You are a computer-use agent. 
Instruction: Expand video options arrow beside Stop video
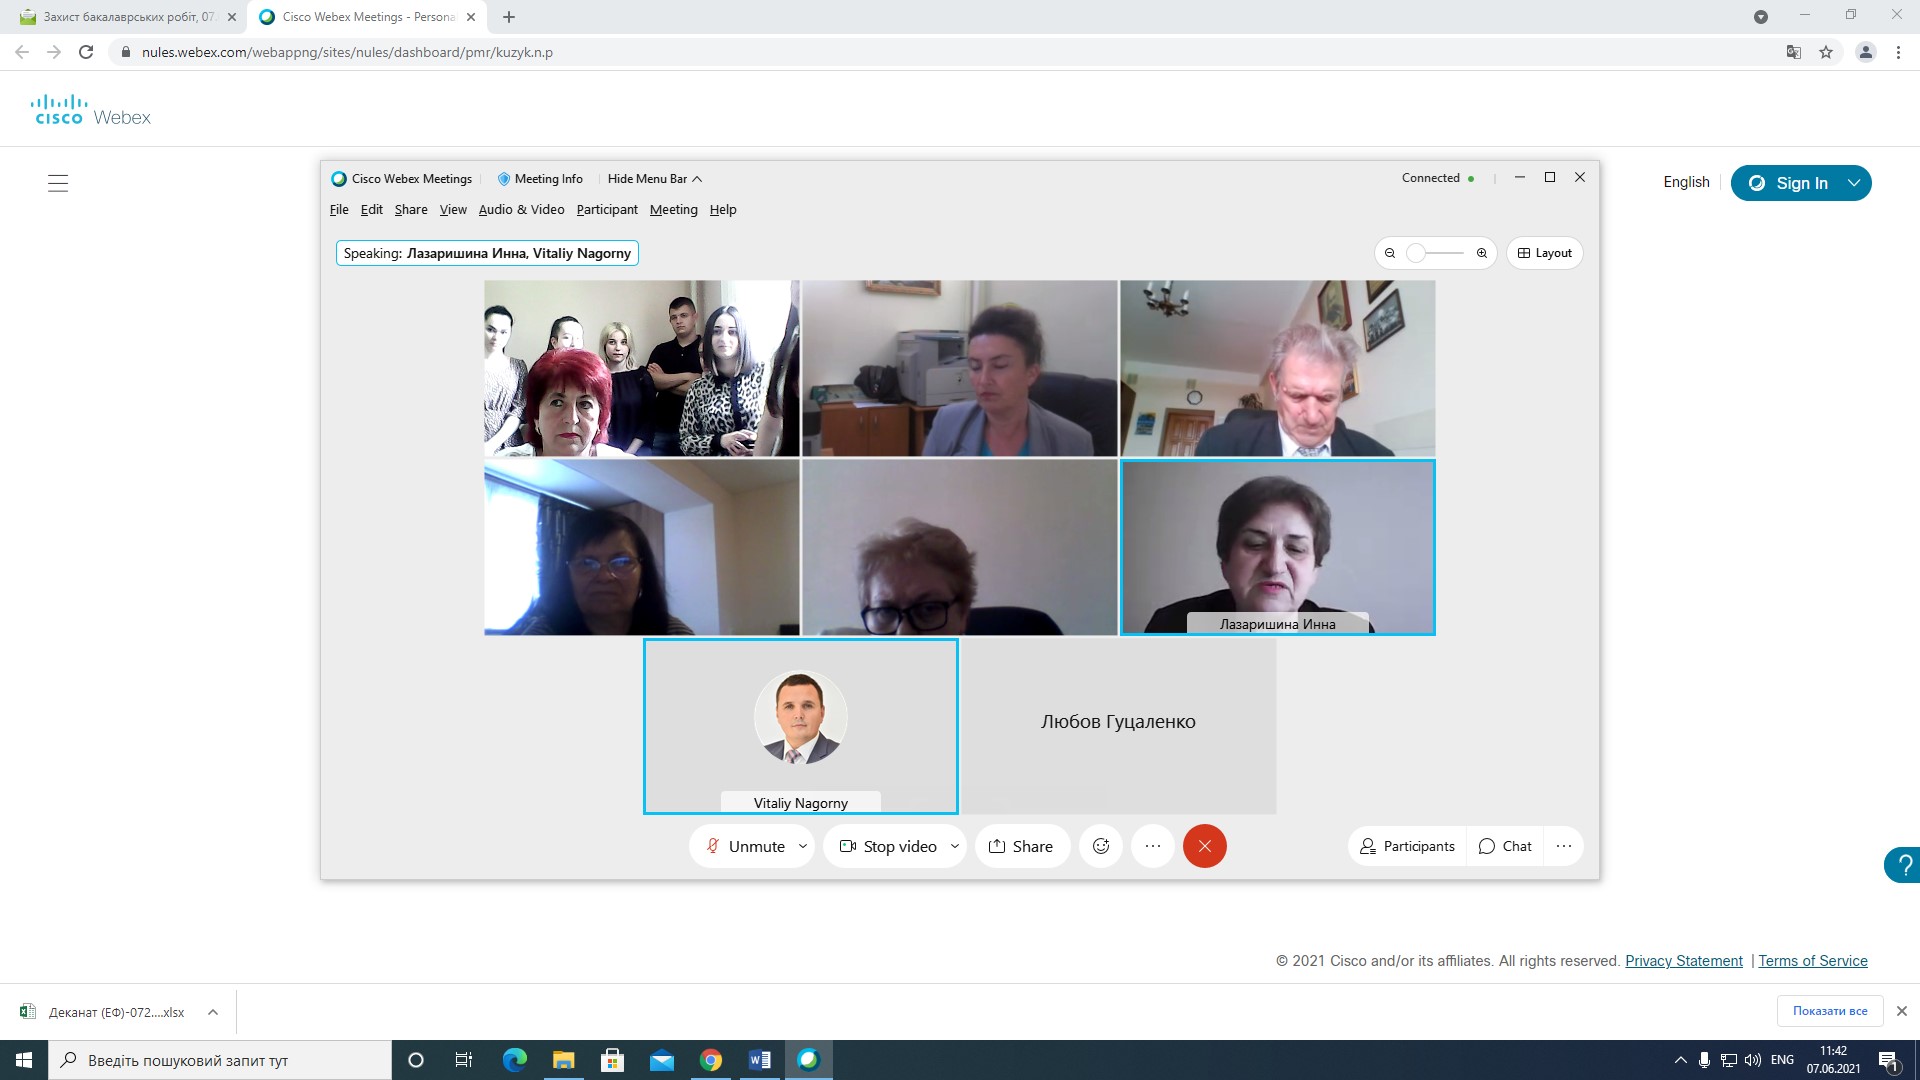[x=955, y=846]
